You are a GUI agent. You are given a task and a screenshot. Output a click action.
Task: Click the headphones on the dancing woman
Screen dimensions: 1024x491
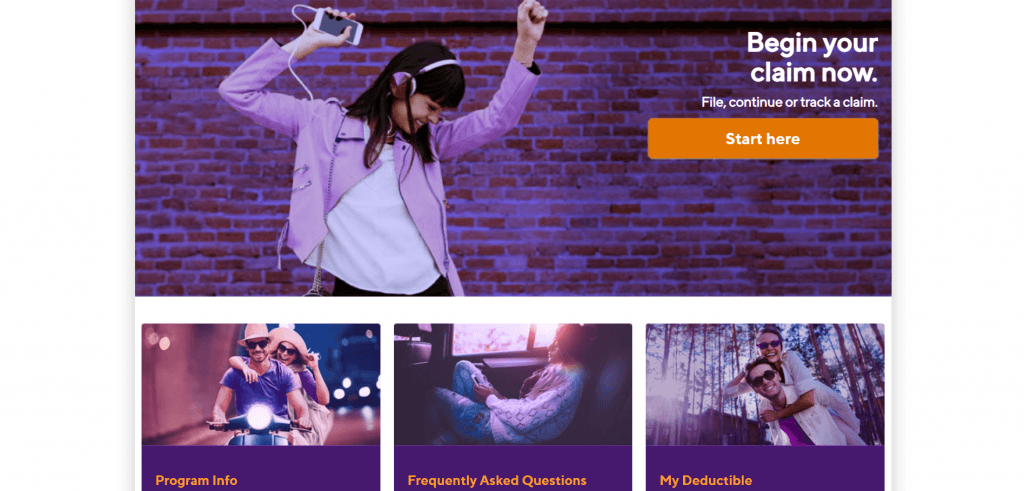point(418,74)
